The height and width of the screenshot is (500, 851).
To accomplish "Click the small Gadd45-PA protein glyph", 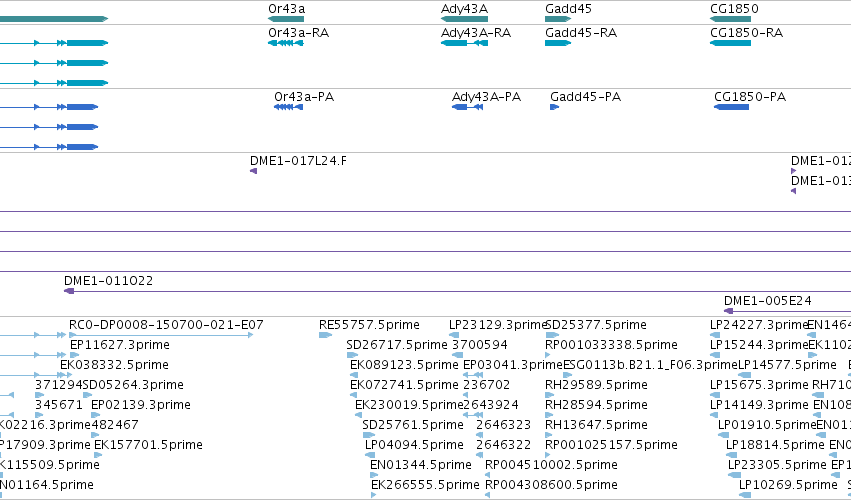I will [555, 107].
